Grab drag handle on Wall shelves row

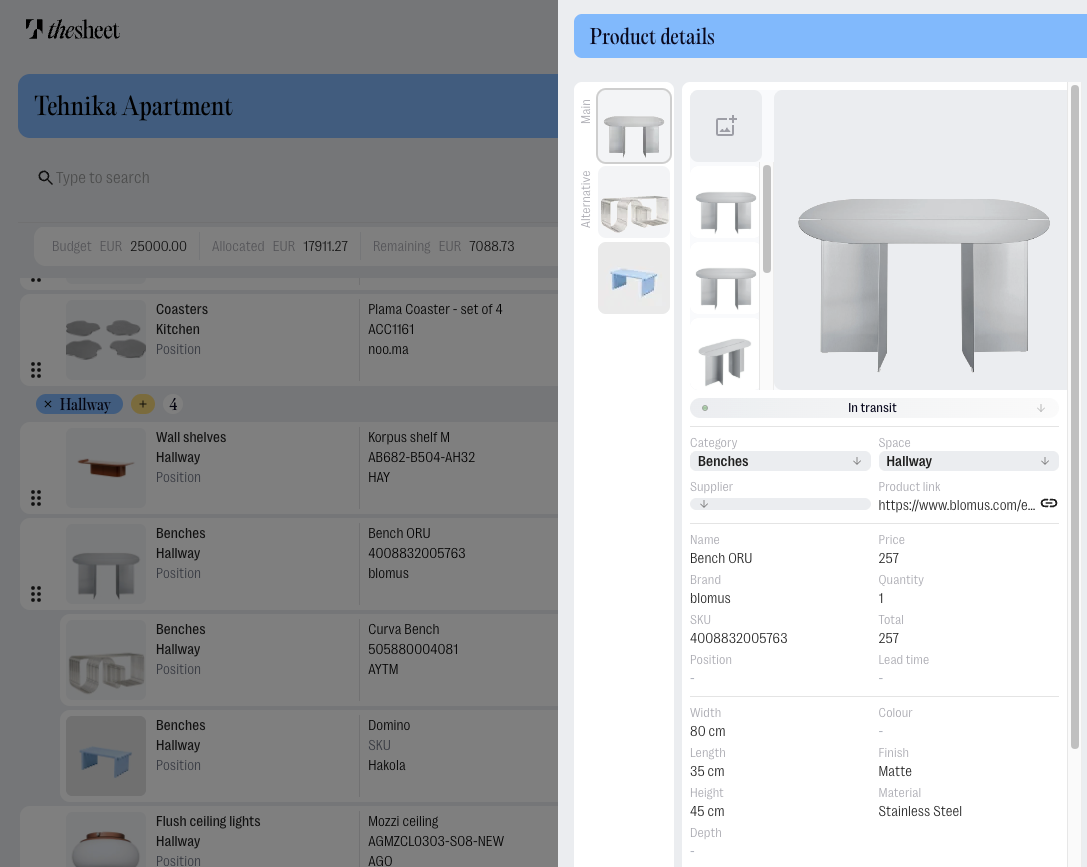pos(36,498)
